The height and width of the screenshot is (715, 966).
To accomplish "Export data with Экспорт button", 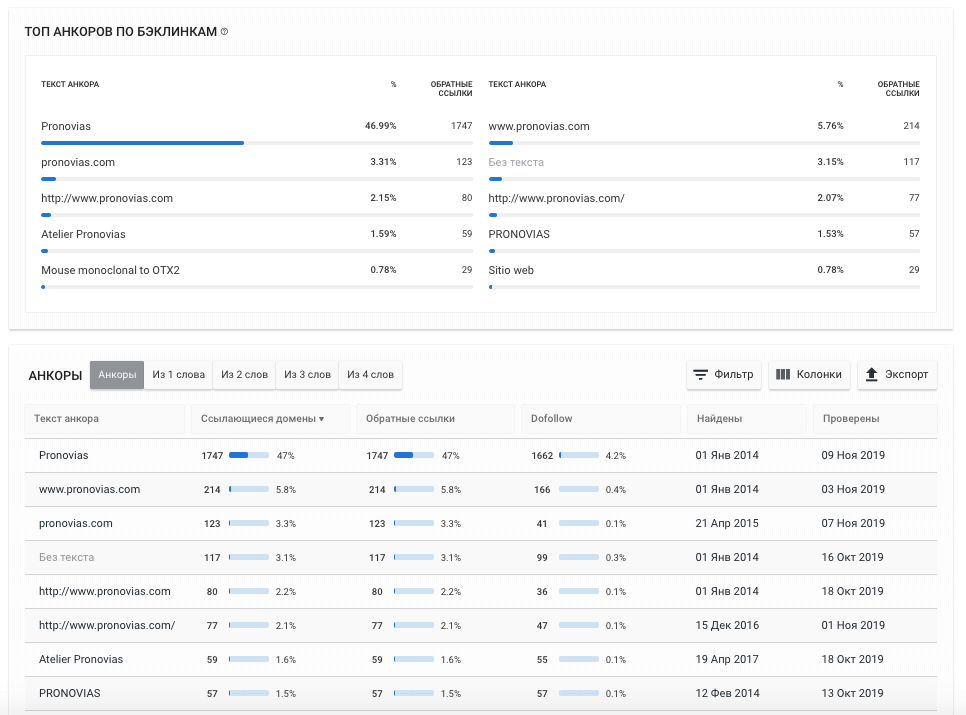I will click(x=897, y=374).
